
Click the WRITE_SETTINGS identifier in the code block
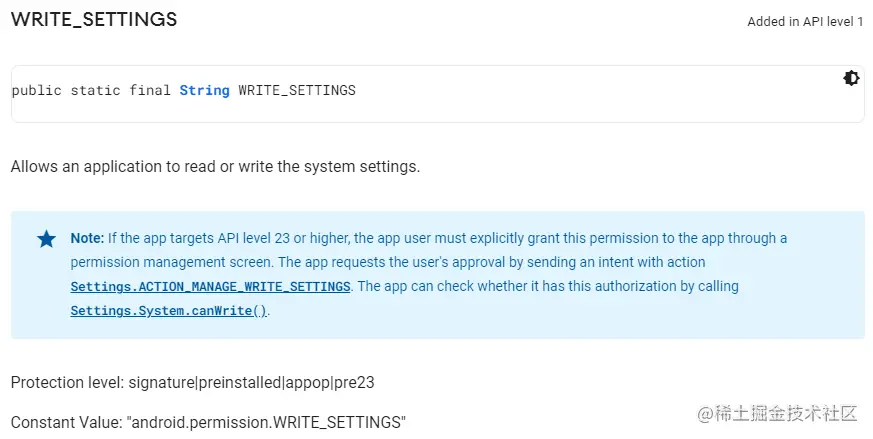pyautogui.click(x=297, y=90)
